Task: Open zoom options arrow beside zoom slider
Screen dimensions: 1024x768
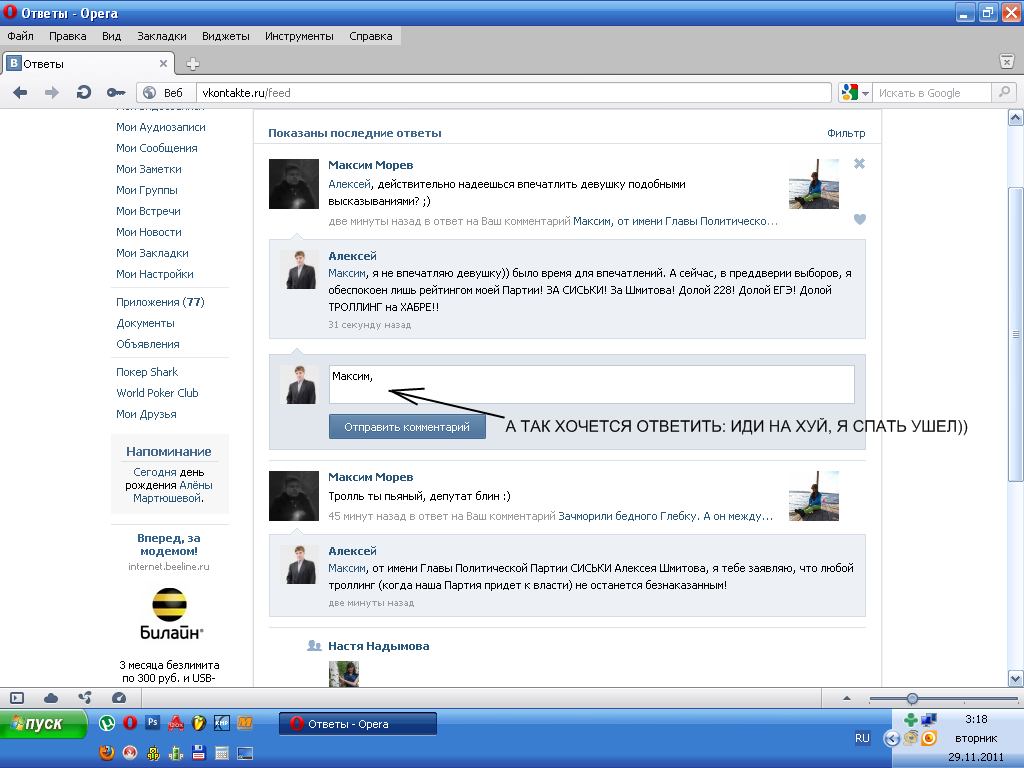Action: [847, 698]
